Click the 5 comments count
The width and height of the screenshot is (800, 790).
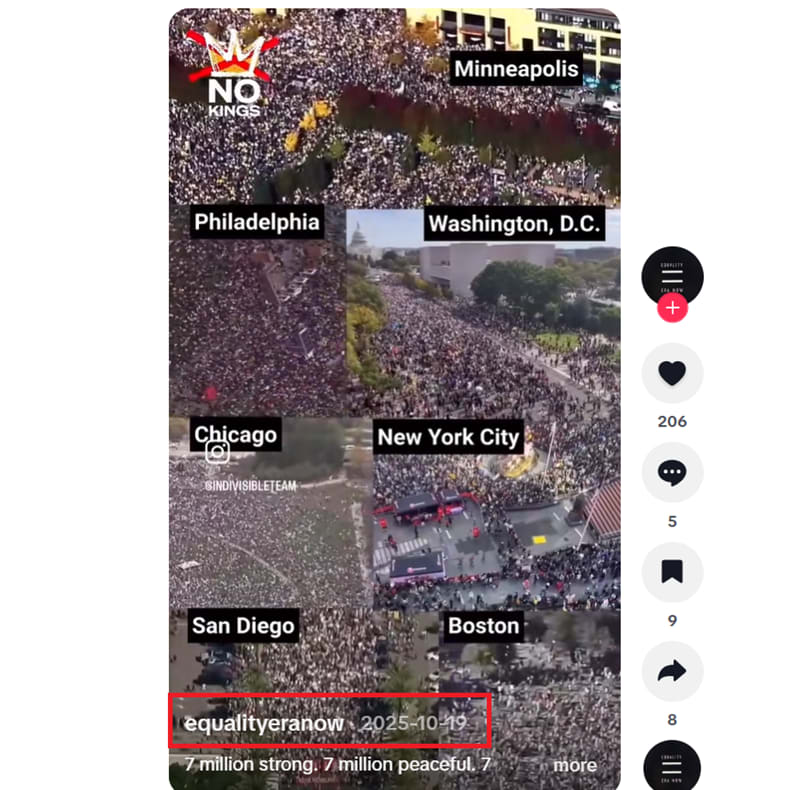[x=672, y=521]
